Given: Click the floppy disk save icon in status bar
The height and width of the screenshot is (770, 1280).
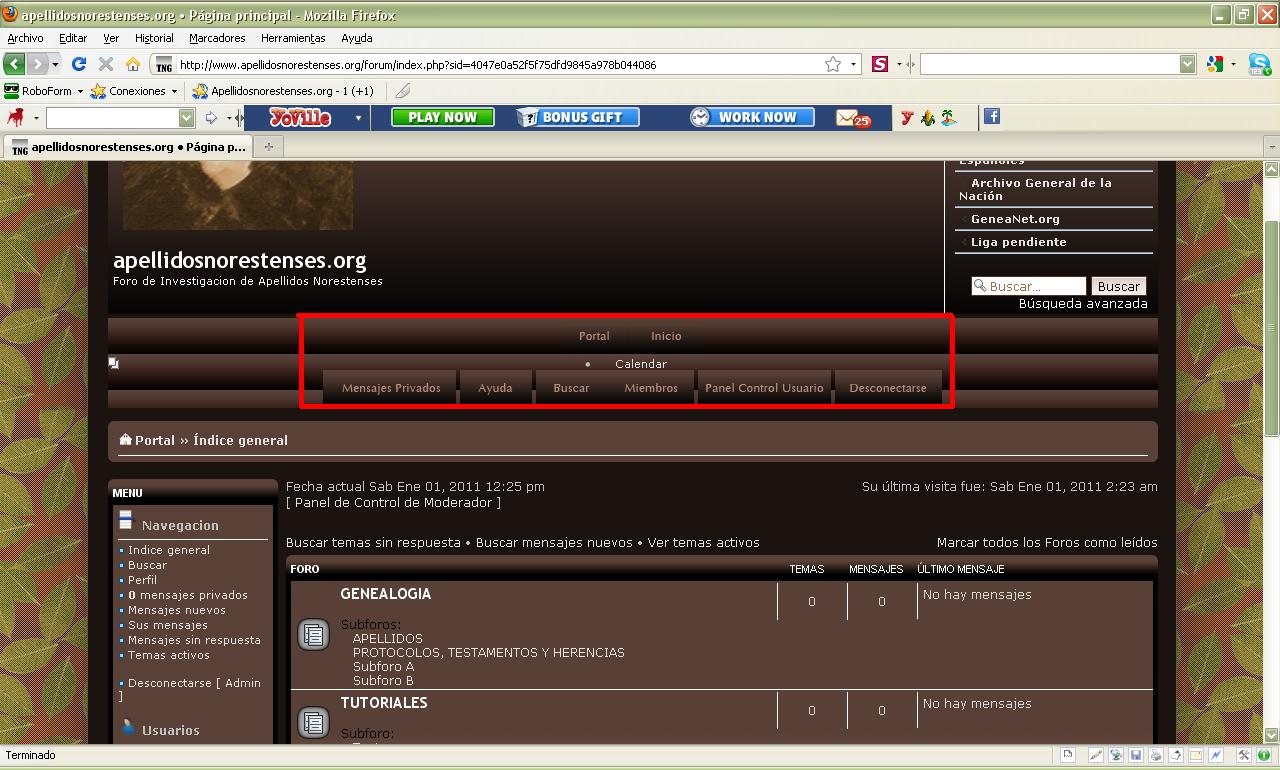Looking at the screenshot, I should click(x=1136, y=756).
